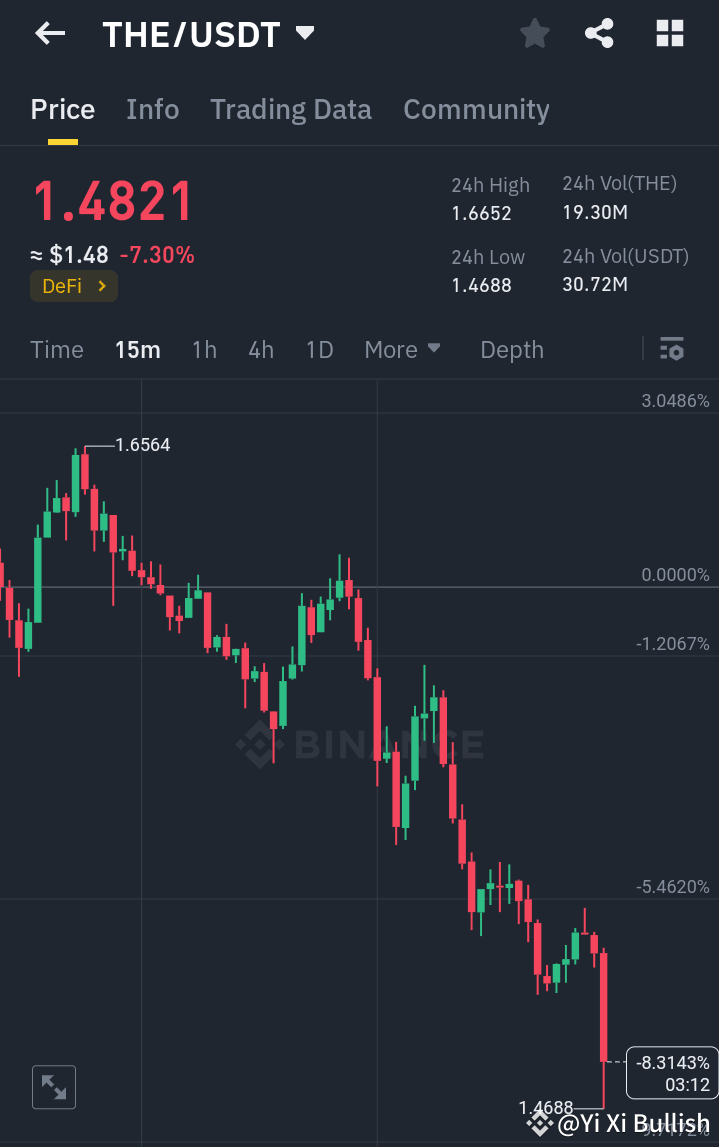Open the Time interval option
The image size is (719, 1147).
click(56, 349)
